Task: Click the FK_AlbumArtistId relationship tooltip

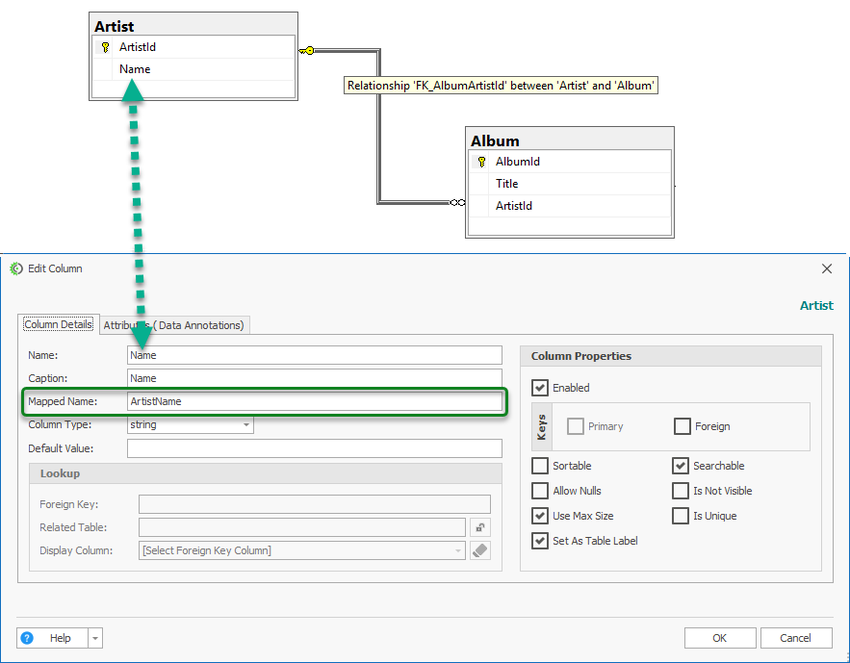Action: click(x=501, y=86)
